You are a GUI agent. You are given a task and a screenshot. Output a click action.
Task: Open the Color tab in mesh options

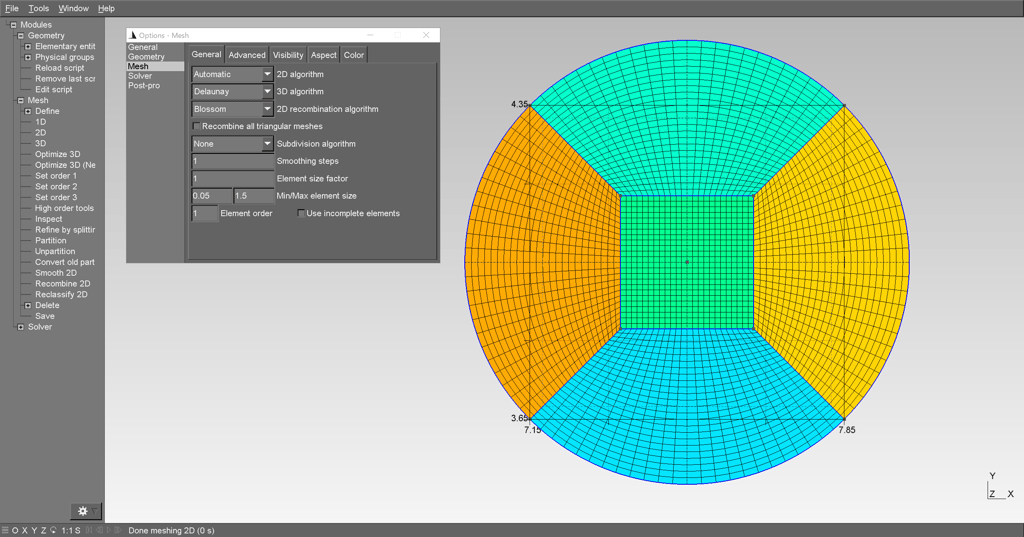[354, 55]
